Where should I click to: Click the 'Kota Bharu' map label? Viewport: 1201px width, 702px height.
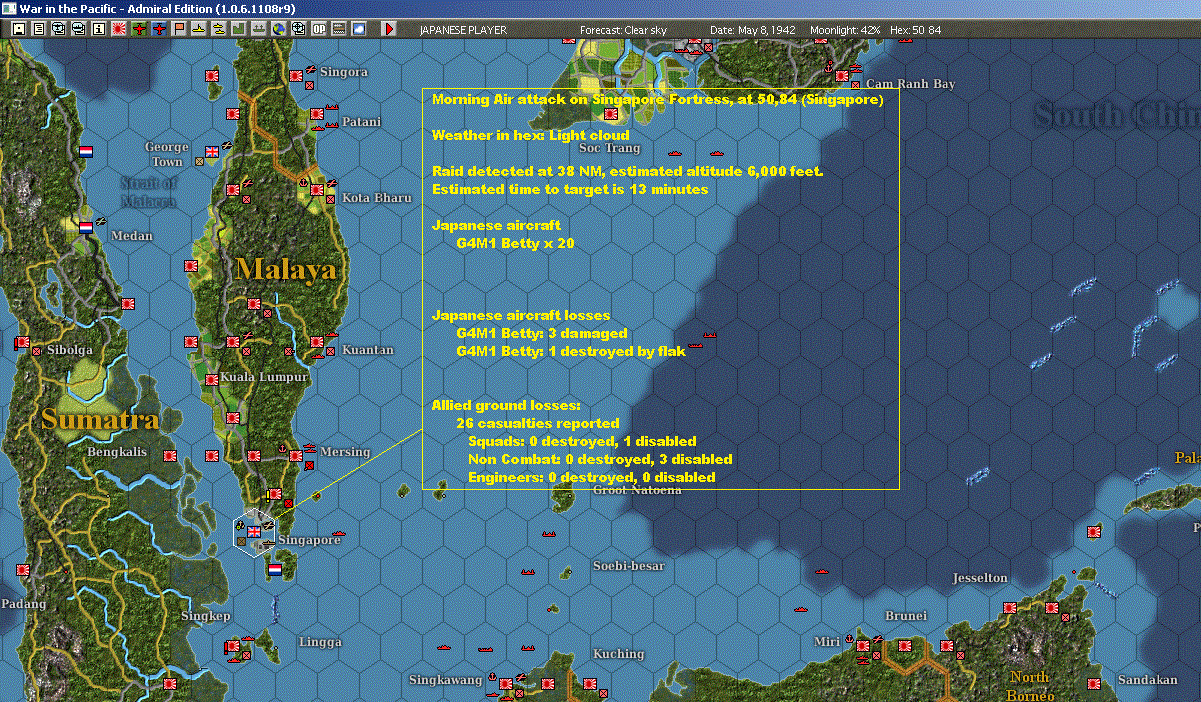click(377, 198)
